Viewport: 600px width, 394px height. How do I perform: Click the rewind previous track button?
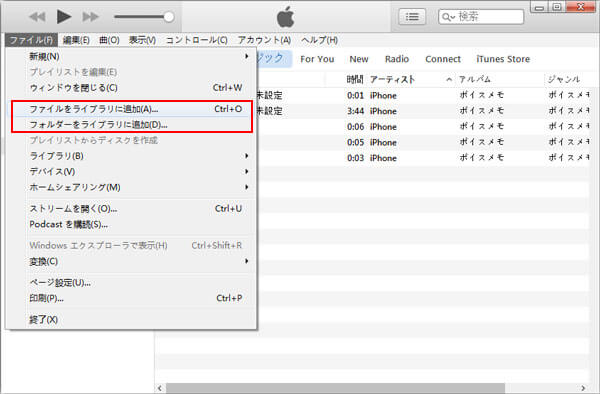(37, 17)
